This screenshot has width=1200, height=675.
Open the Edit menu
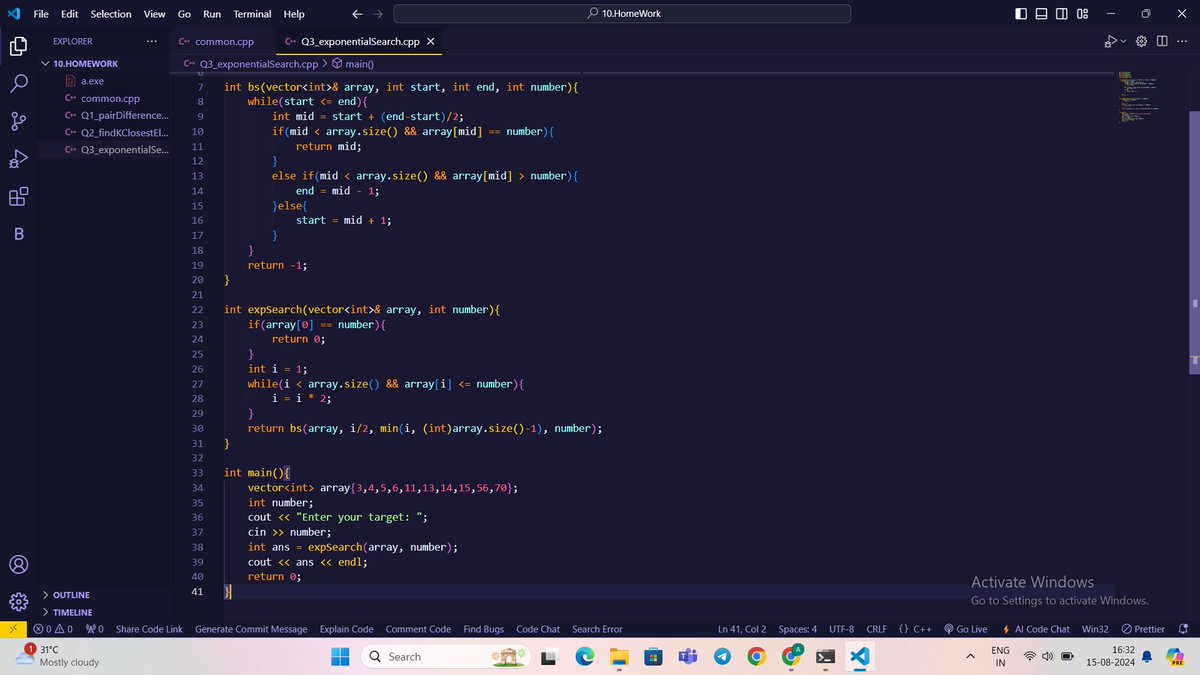click(x=70, y=14)
